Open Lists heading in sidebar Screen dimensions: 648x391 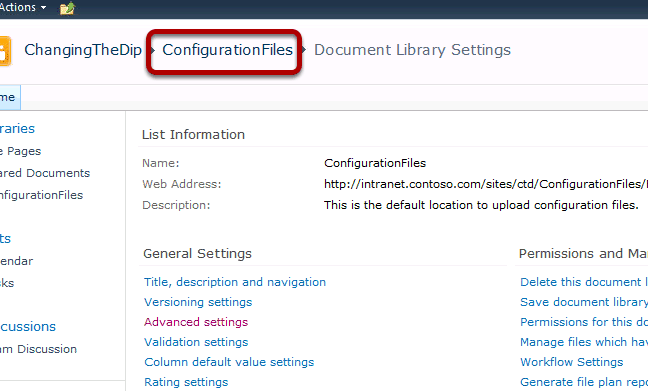[x=5, y=238]
